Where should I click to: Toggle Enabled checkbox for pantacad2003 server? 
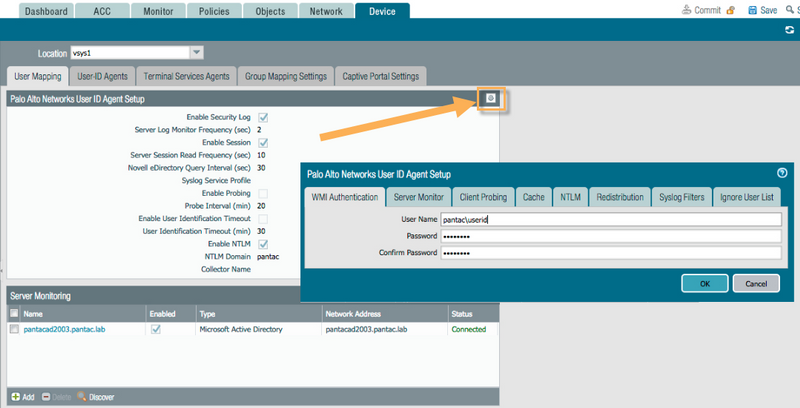click(x=156, y=329)
